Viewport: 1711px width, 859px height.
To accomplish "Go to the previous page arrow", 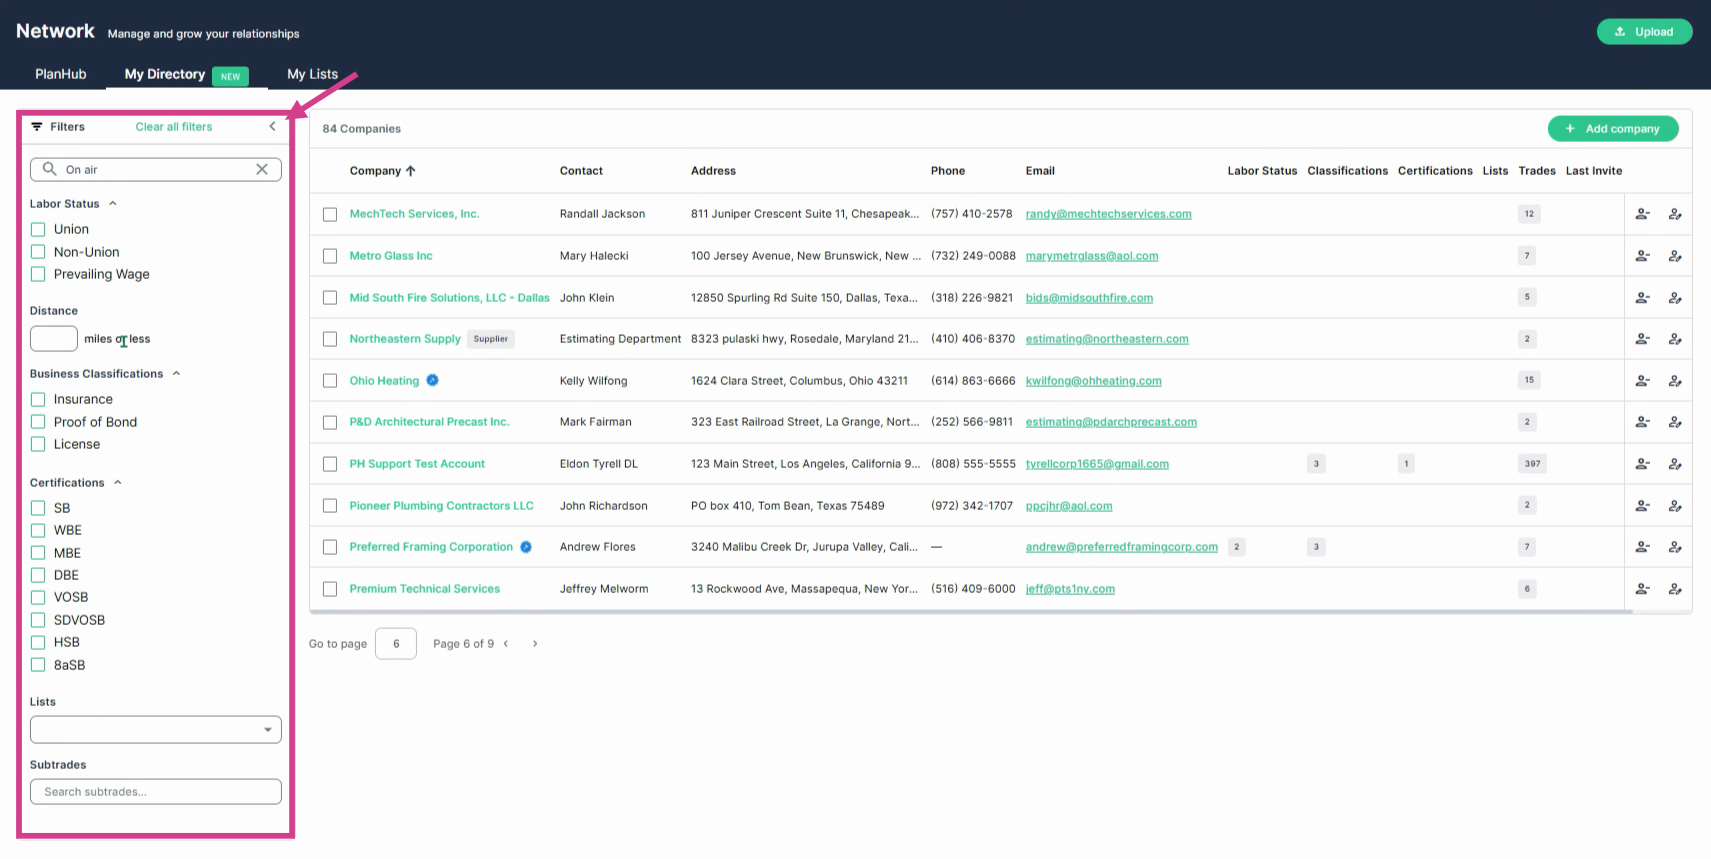I will tap(506, 644).
